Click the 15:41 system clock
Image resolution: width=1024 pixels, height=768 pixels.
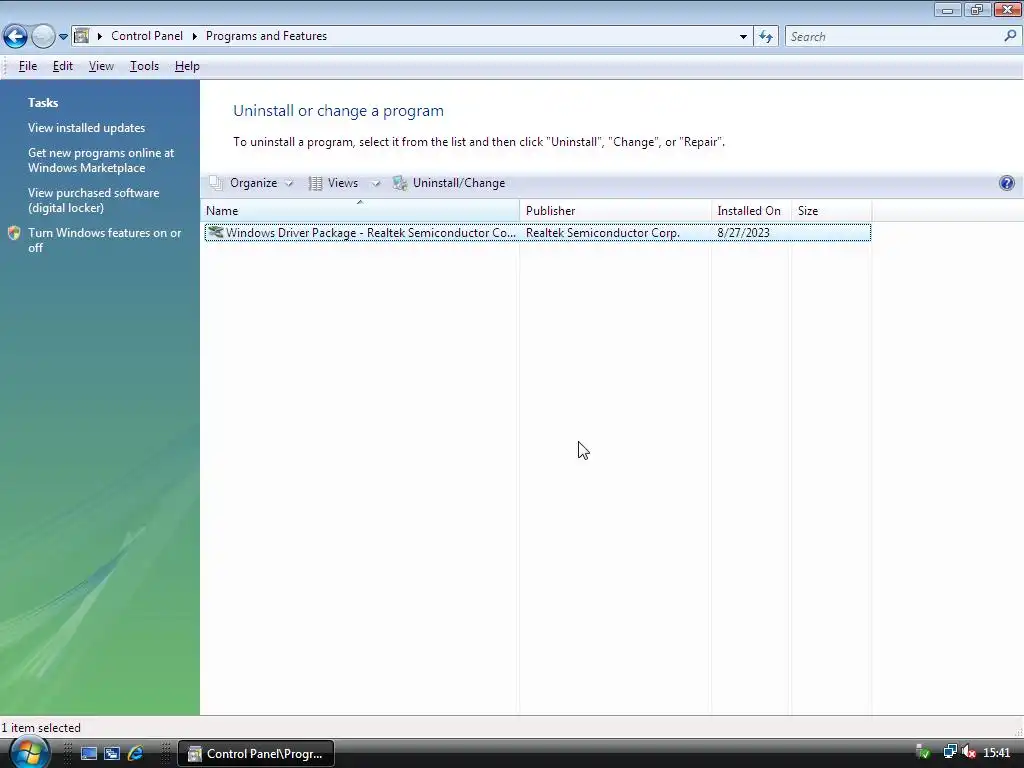pyautogui.click(x=997, y=753)
